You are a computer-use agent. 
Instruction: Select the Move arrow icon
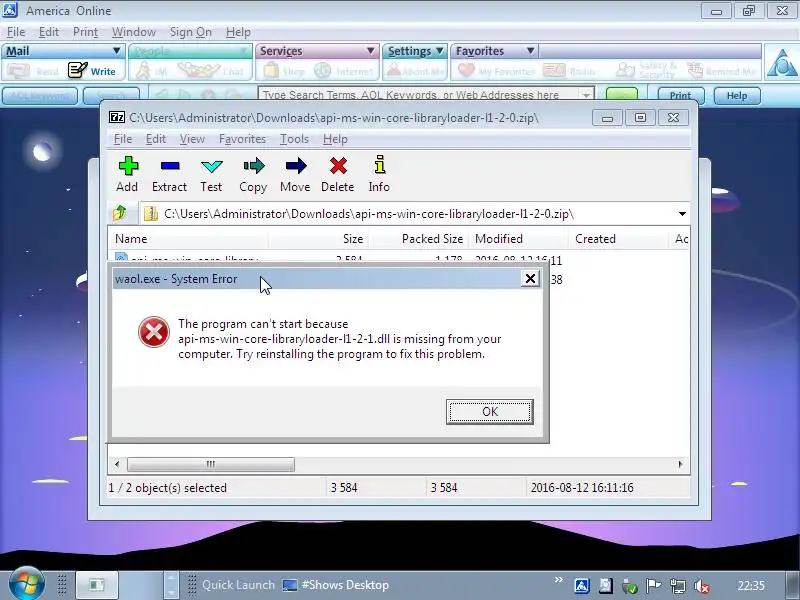[x=295, y=166]
